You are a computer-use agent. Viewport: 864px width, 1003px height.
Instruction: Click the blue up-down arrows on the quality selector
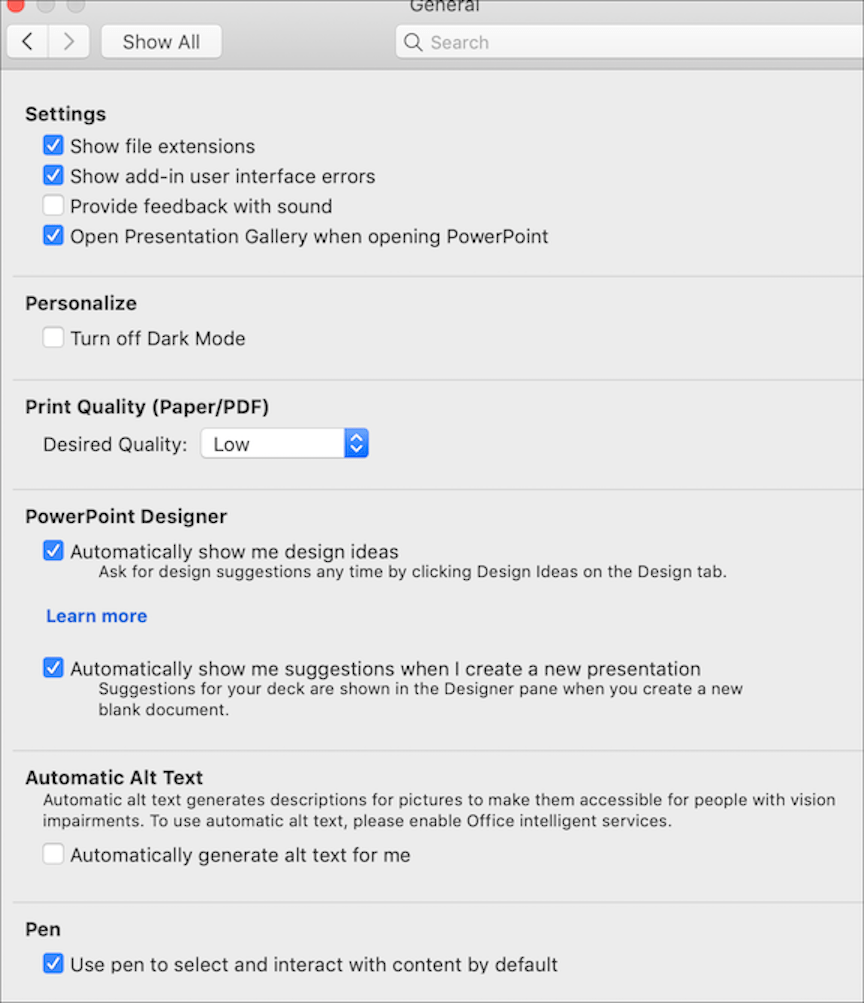pyautogui.click(x=356, y=443)
